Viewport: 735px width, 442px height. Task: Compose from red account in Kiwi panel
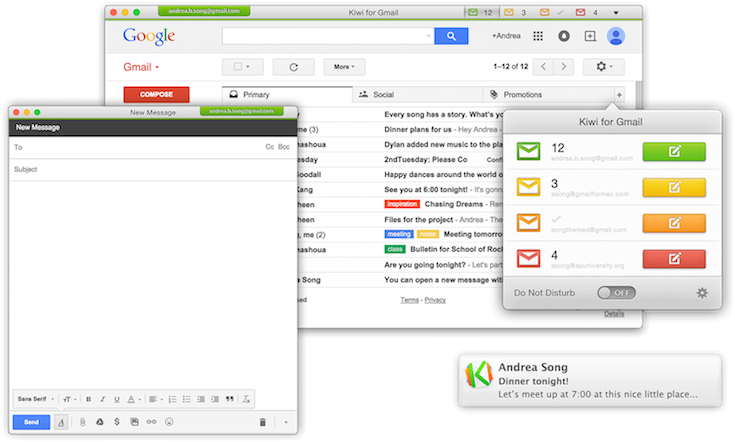[674, 259]
